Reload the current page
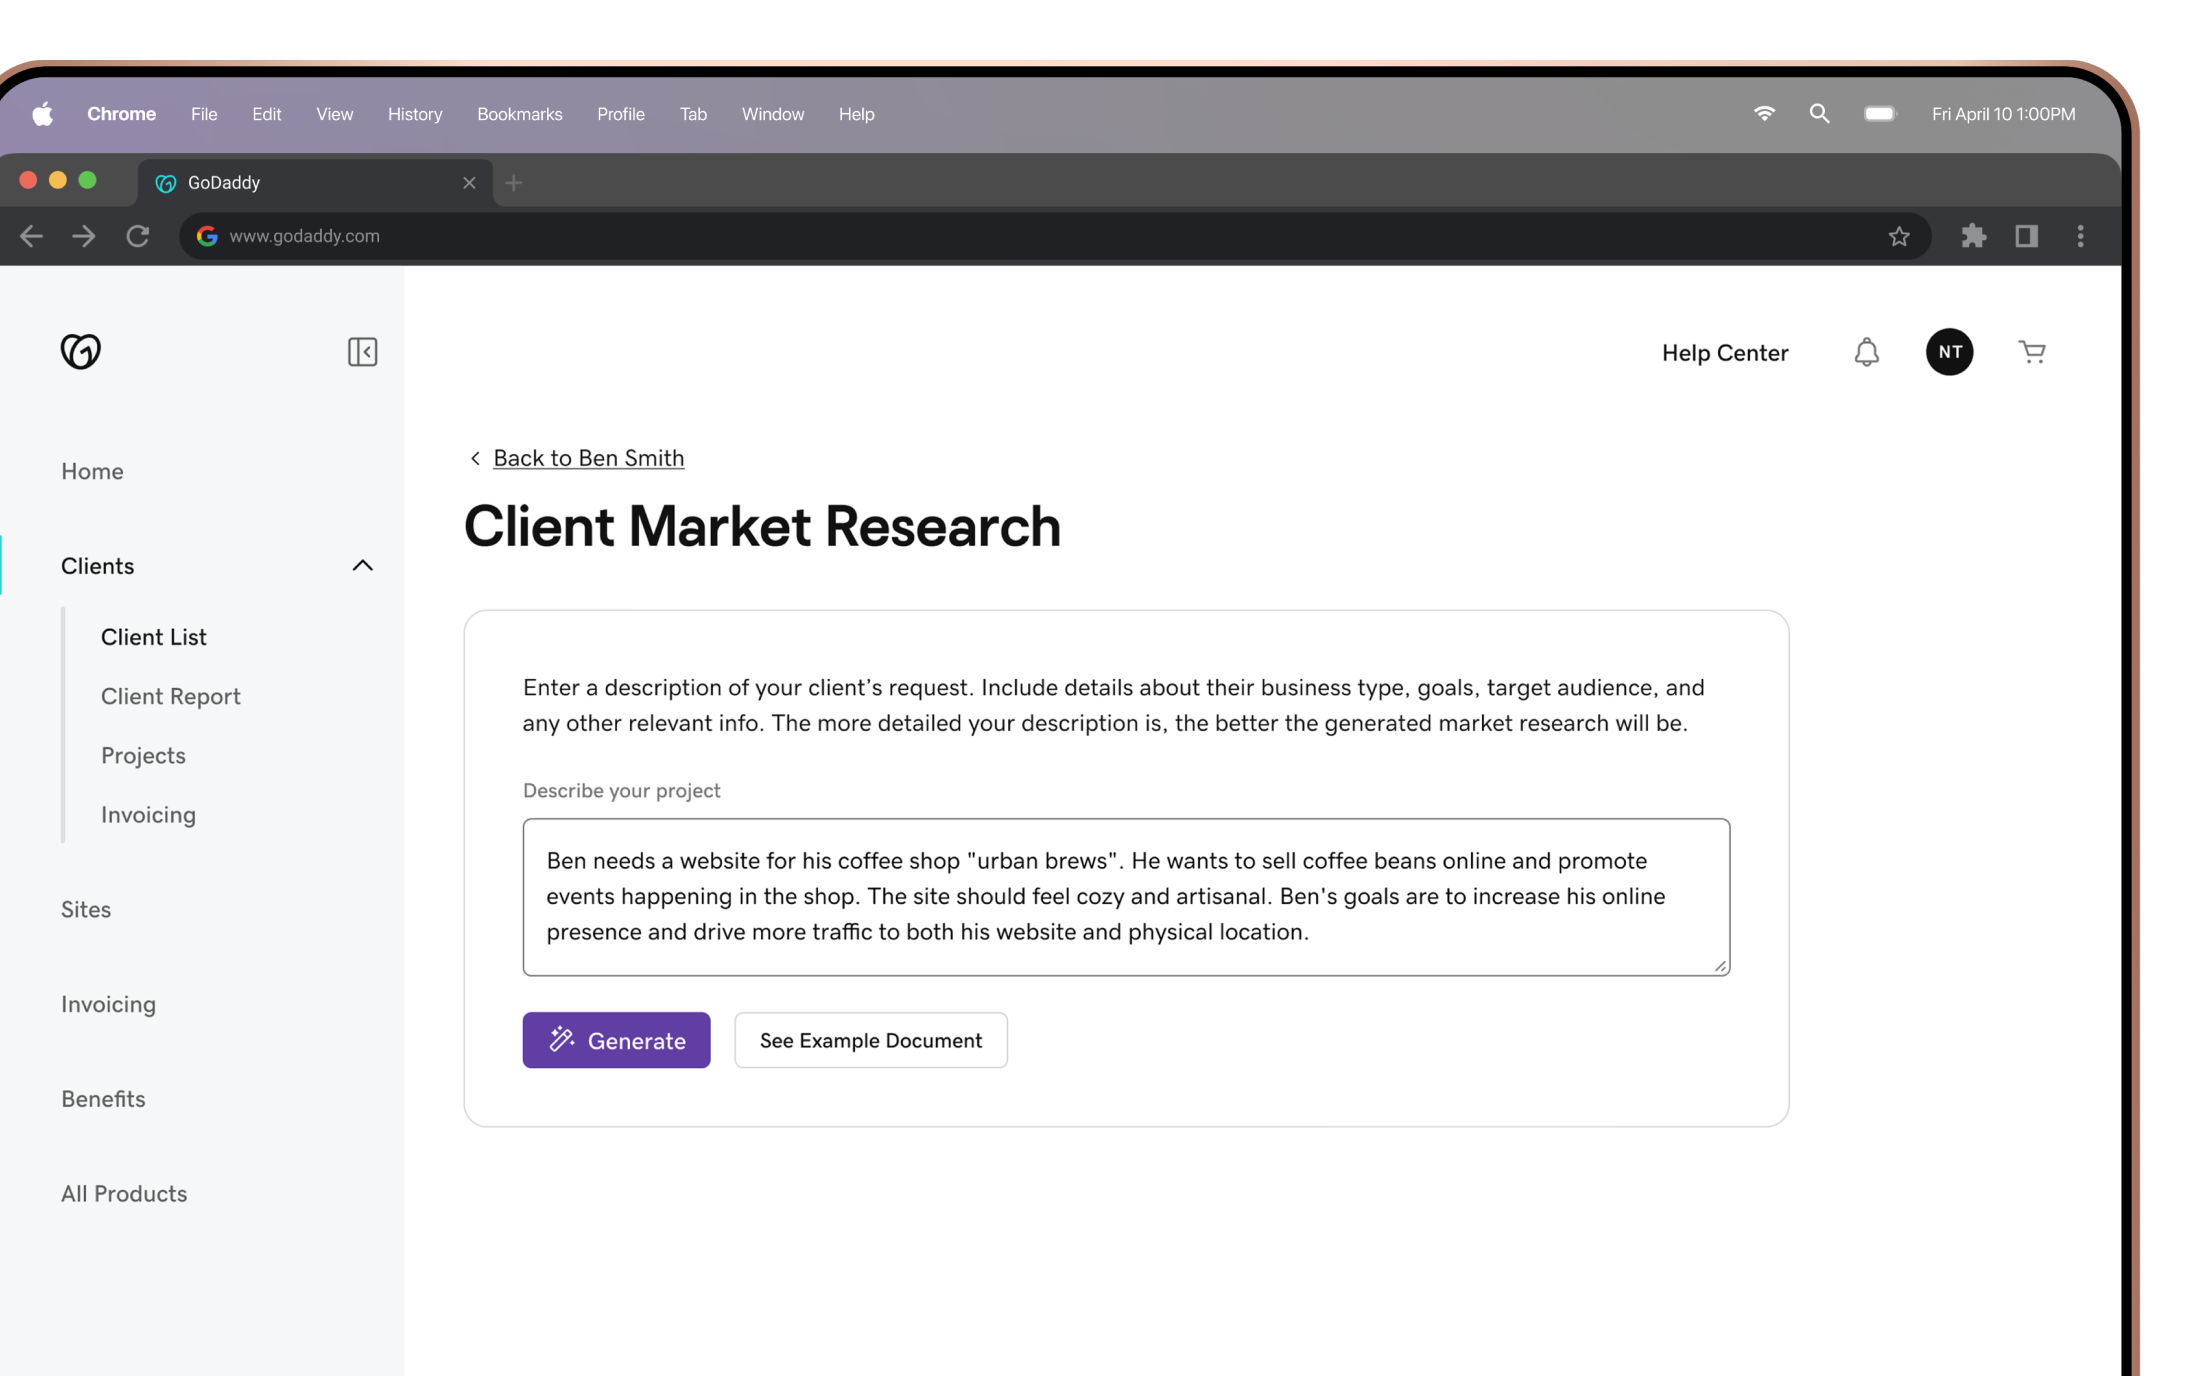The height and width of the screenshot is (1376, 2200). point(138,236)
